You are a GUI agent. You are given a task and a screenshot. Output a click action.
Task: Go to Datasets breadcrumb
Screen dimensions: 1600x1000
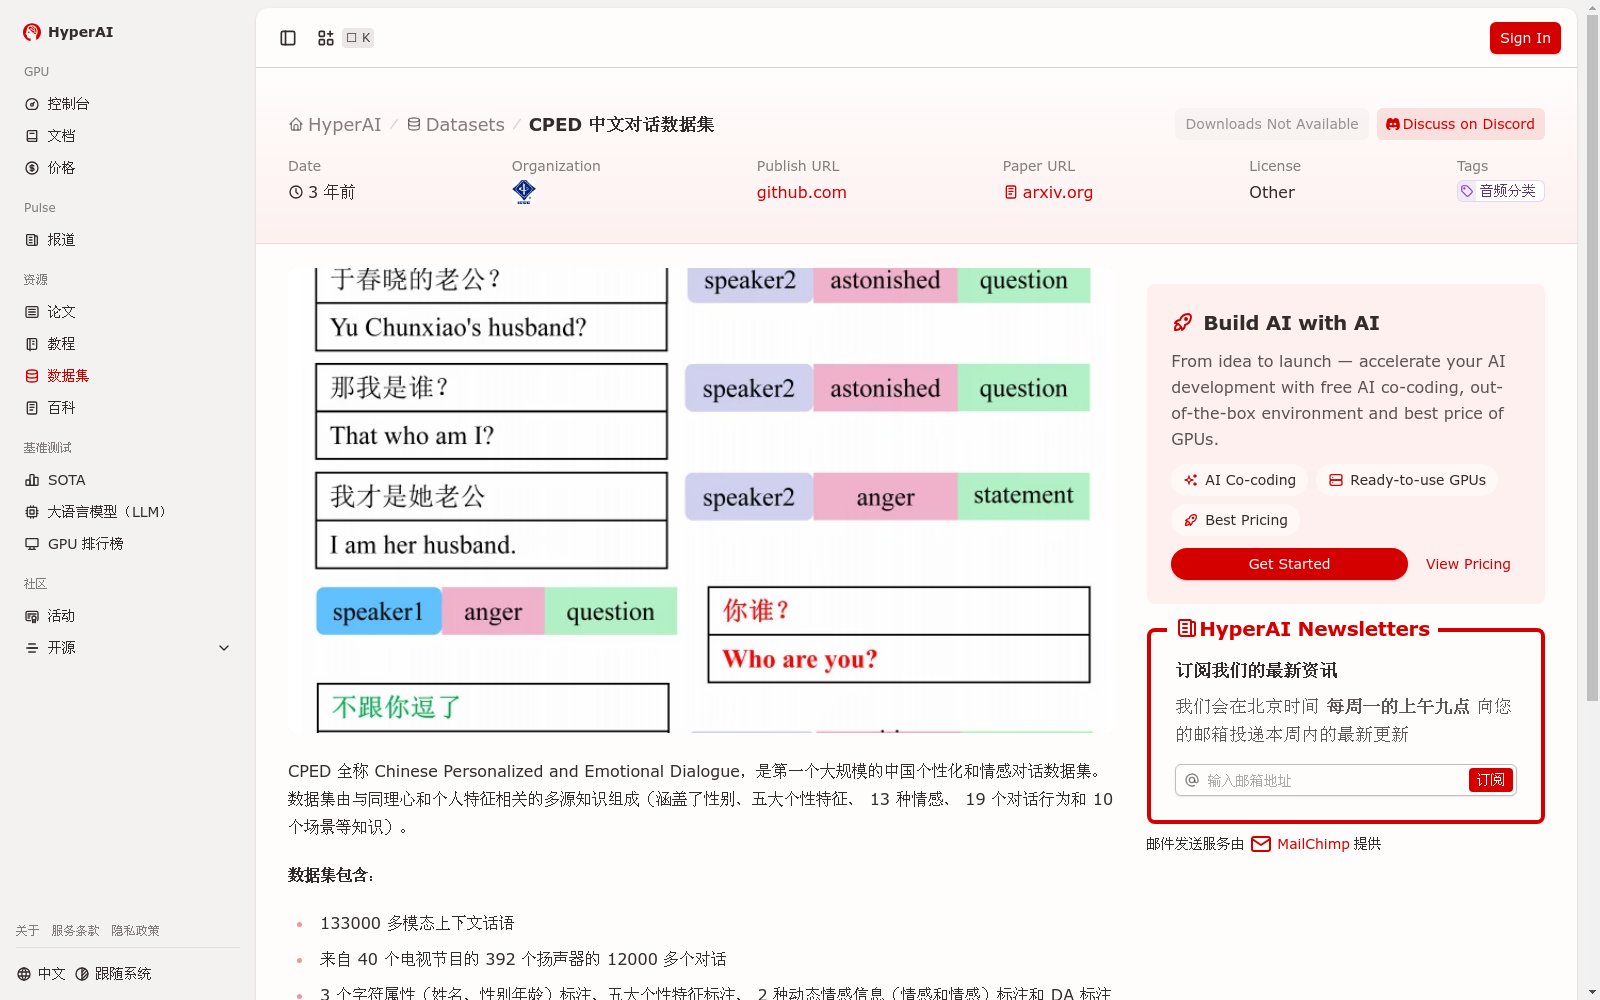pyautogui.click(x=455, y=125)
